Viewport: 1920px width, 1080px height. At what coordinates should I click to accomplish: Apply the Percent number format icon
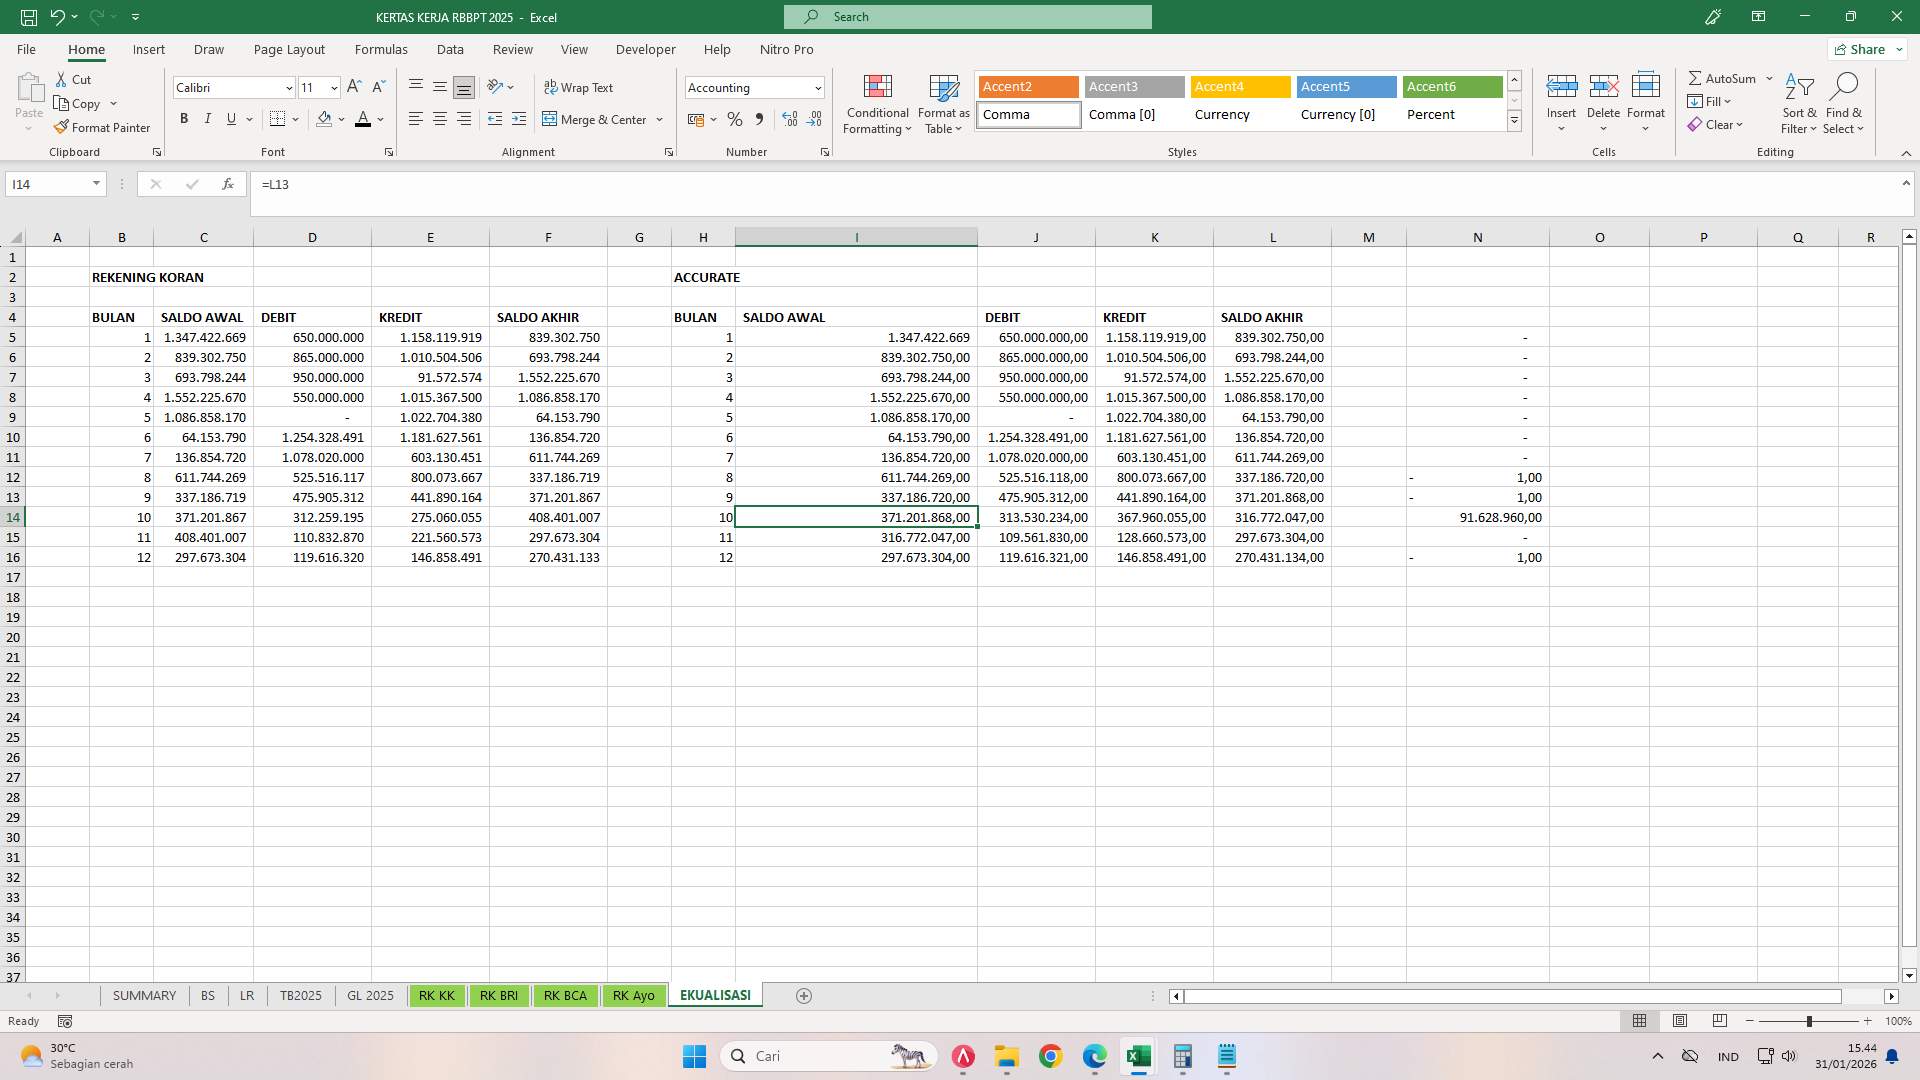click(x=735, y=119)
